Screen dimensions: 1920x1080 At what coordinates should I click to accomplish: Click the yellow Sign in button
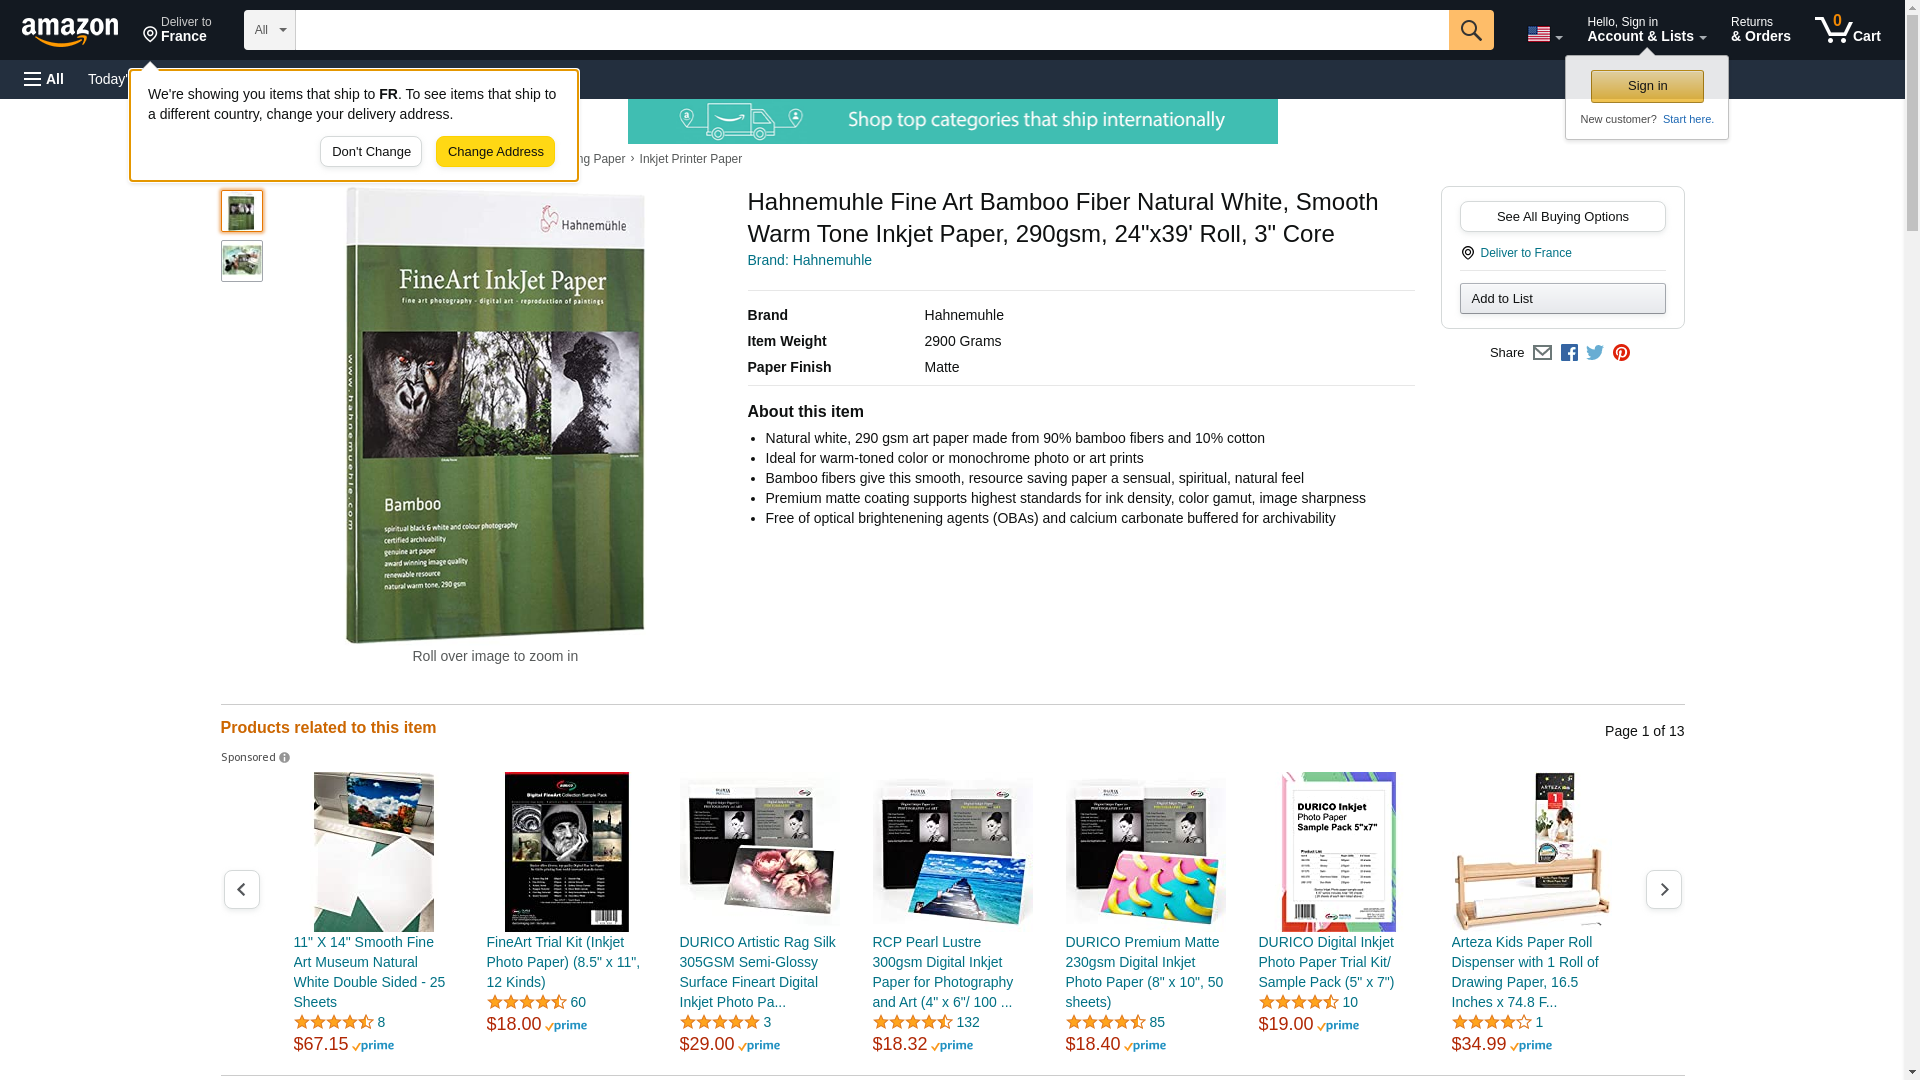(x=1647, y=86)
